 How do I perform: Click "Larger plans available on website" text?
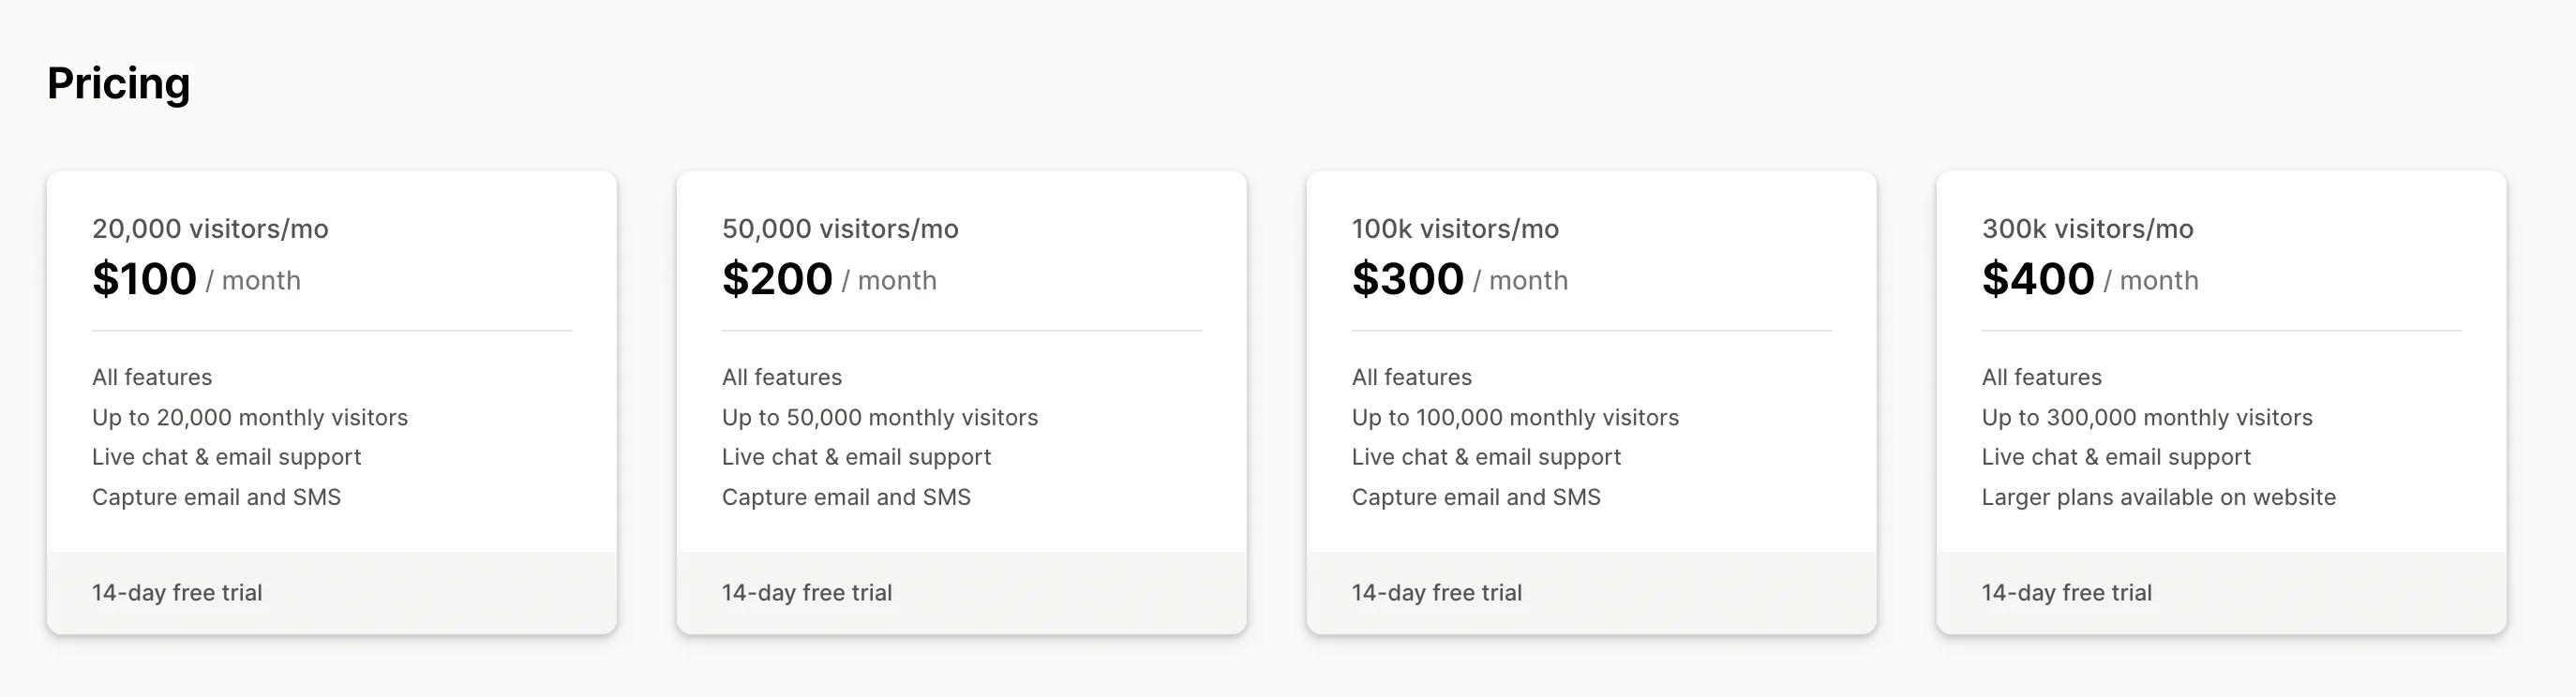[2158, 497]
